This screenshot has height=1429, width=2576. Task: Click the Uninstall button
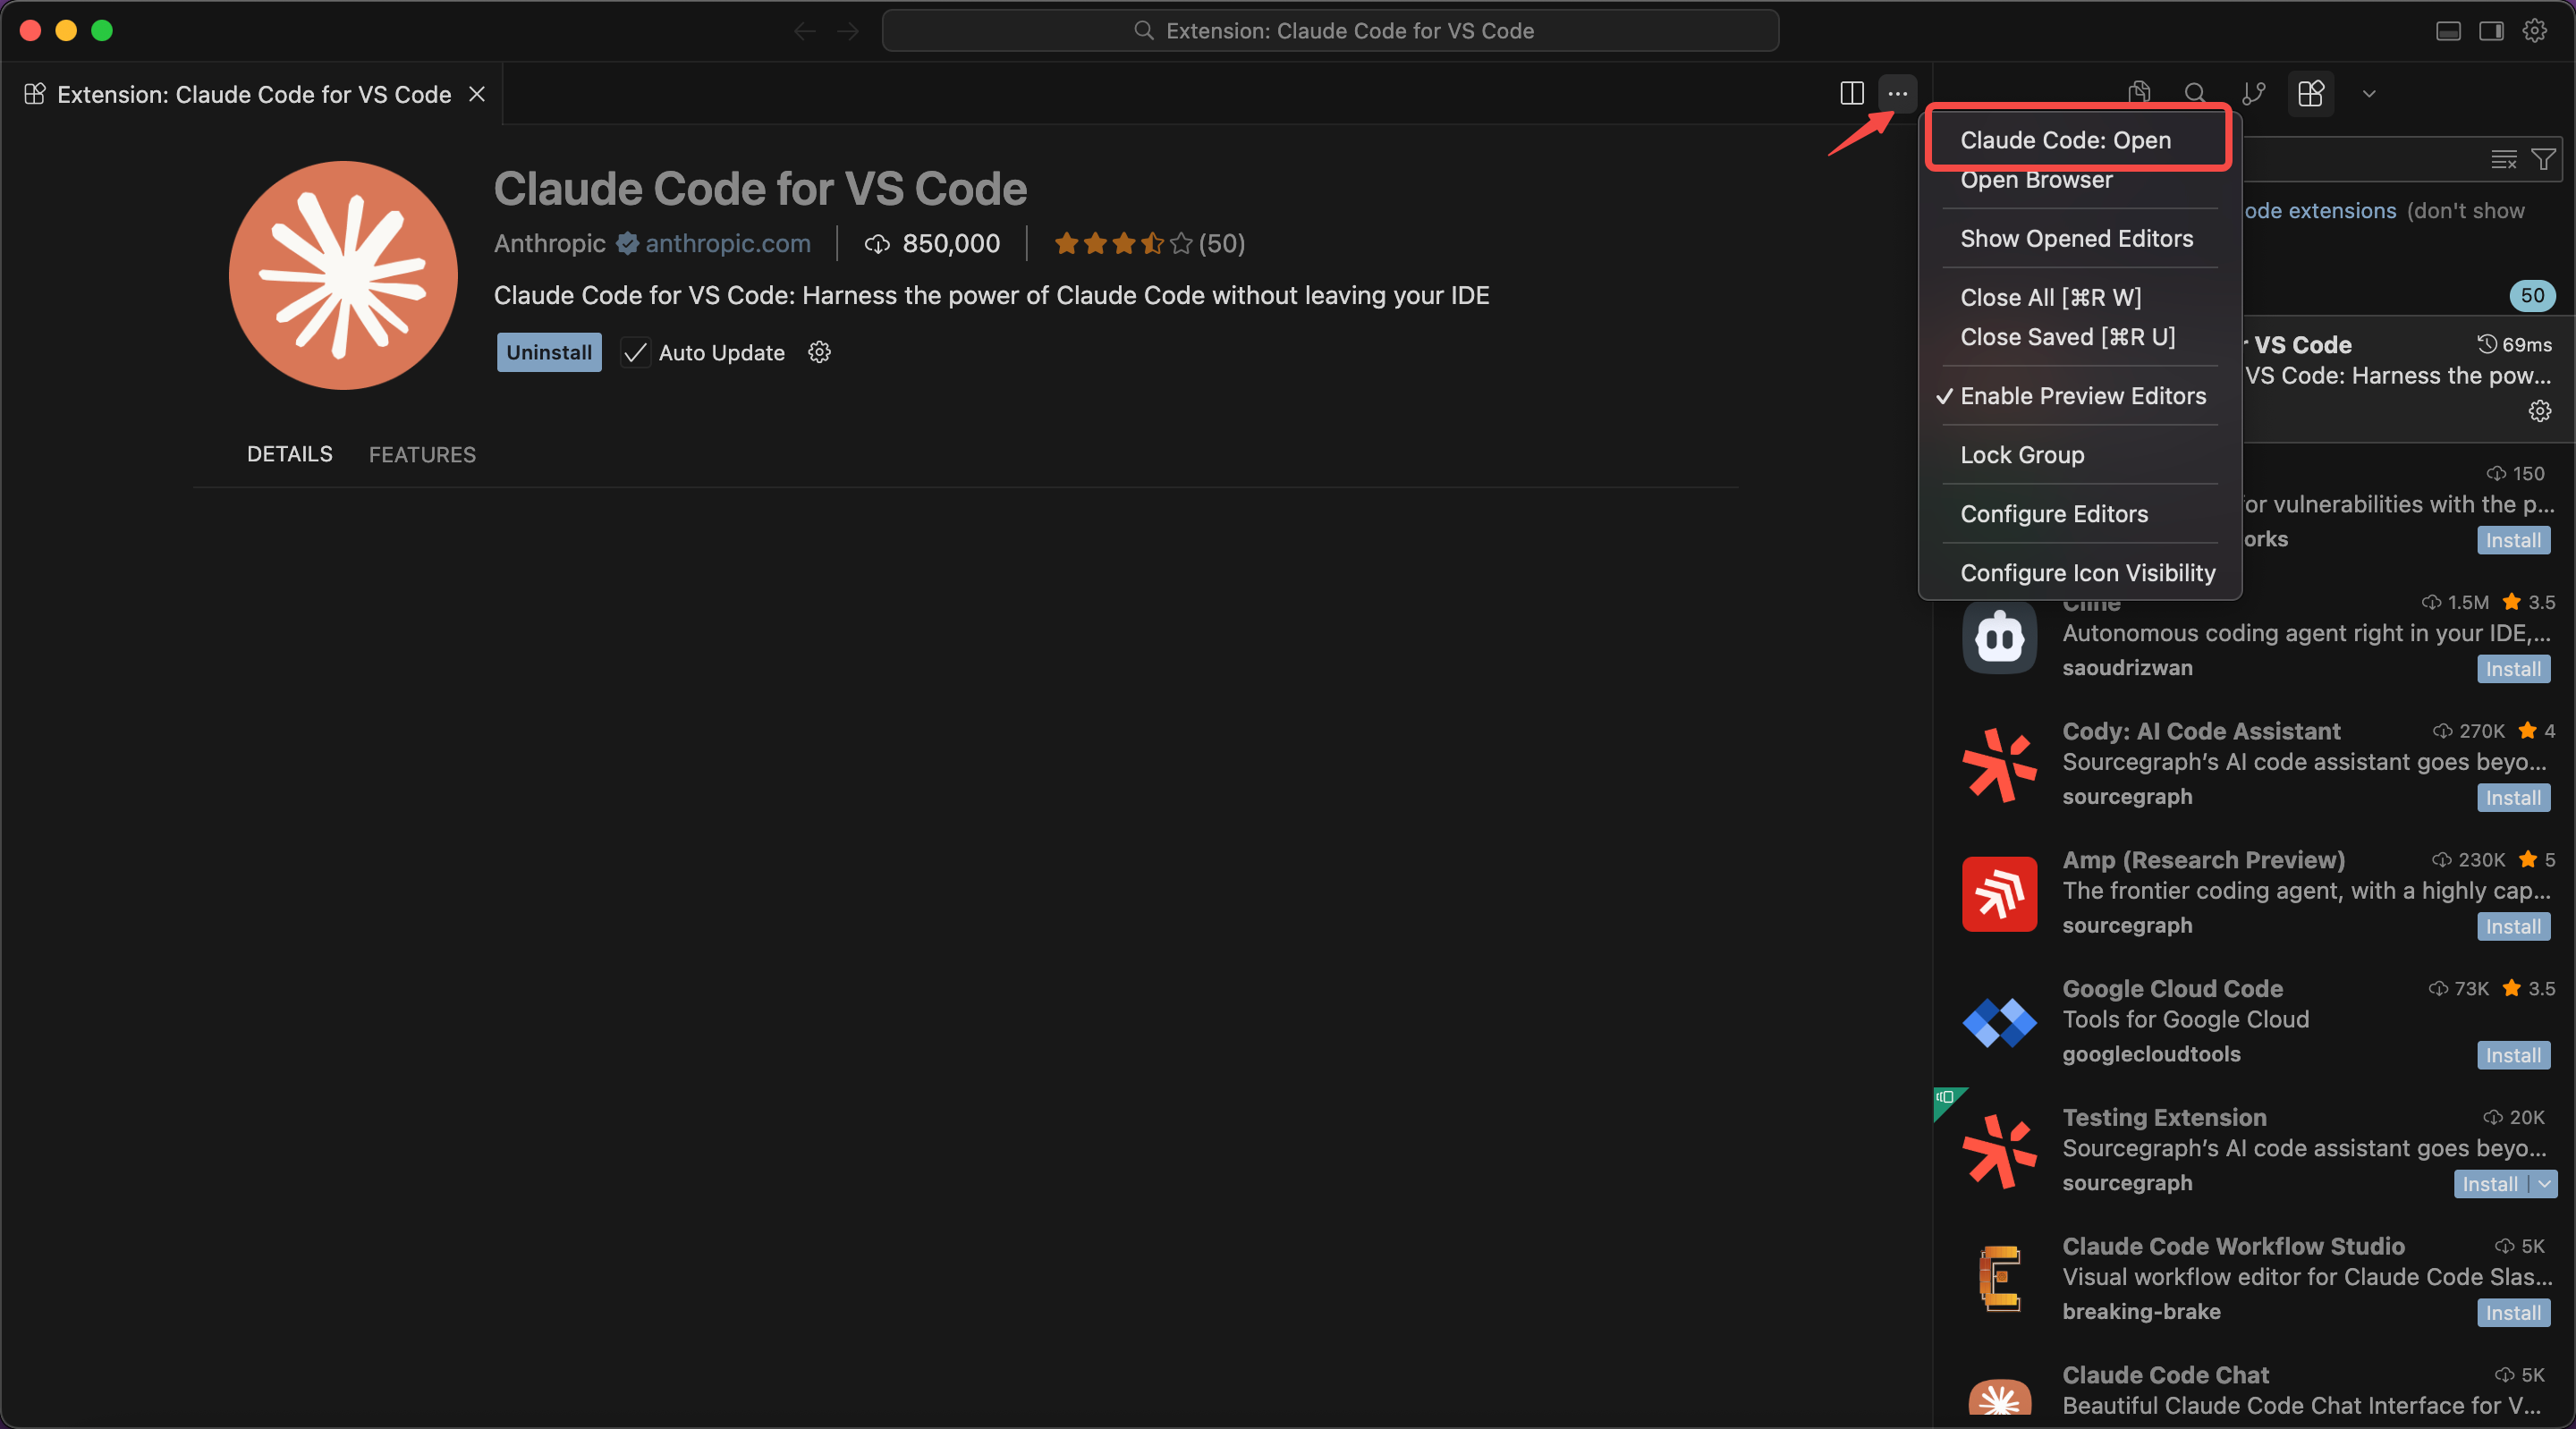tap(549, 352)
